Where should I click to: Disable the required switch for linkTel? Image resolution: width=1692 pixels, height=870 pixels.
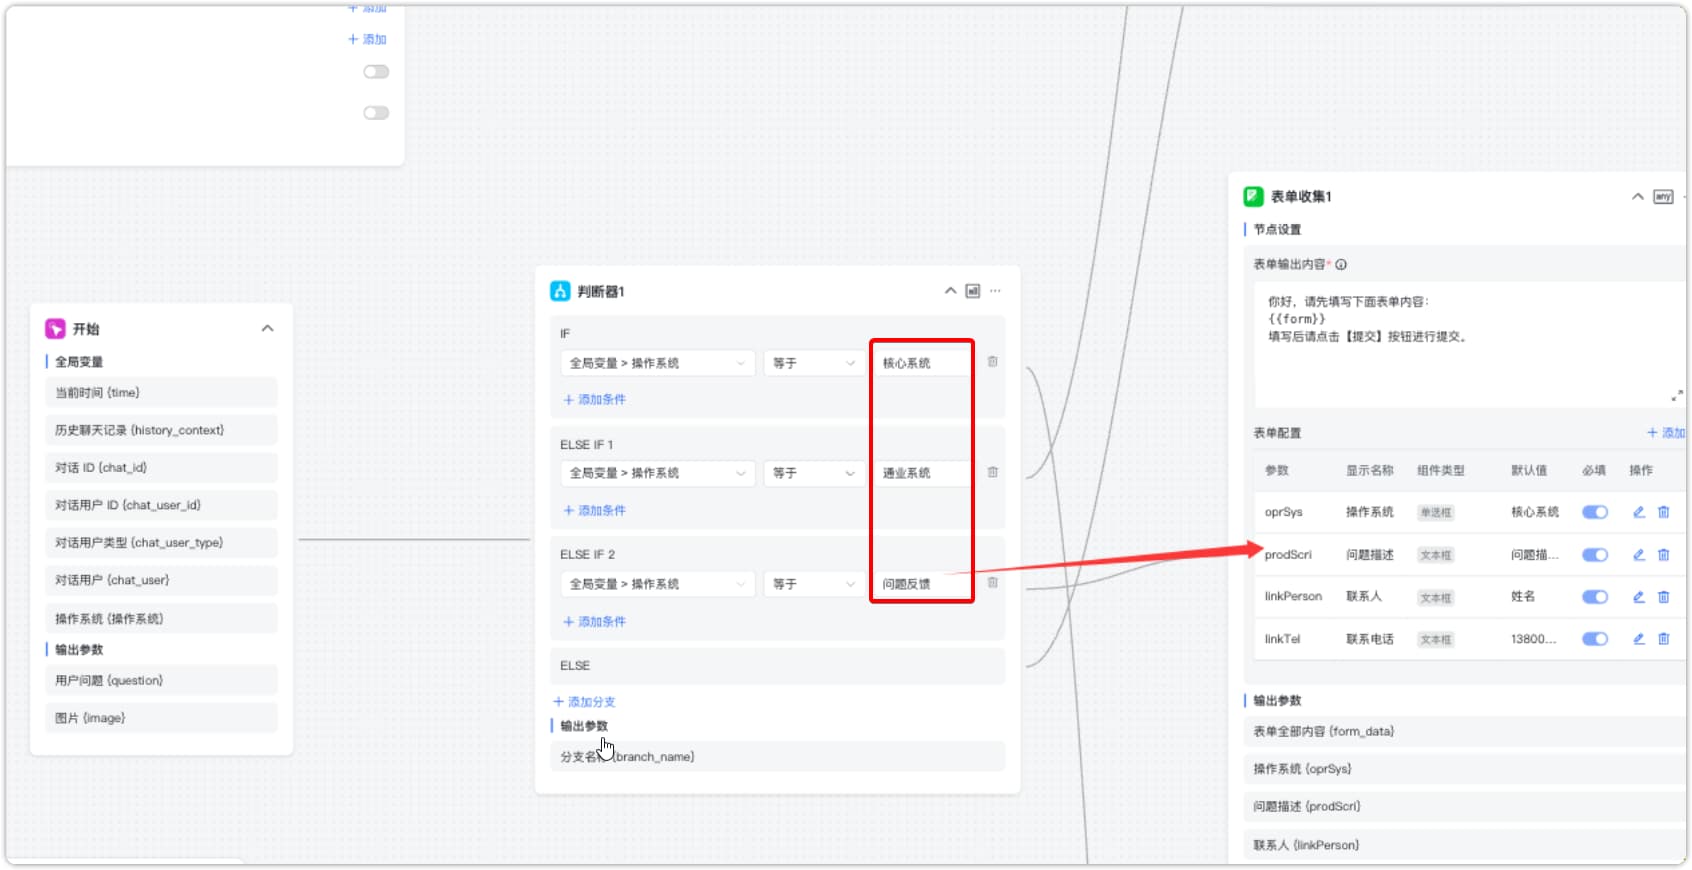1594,639
